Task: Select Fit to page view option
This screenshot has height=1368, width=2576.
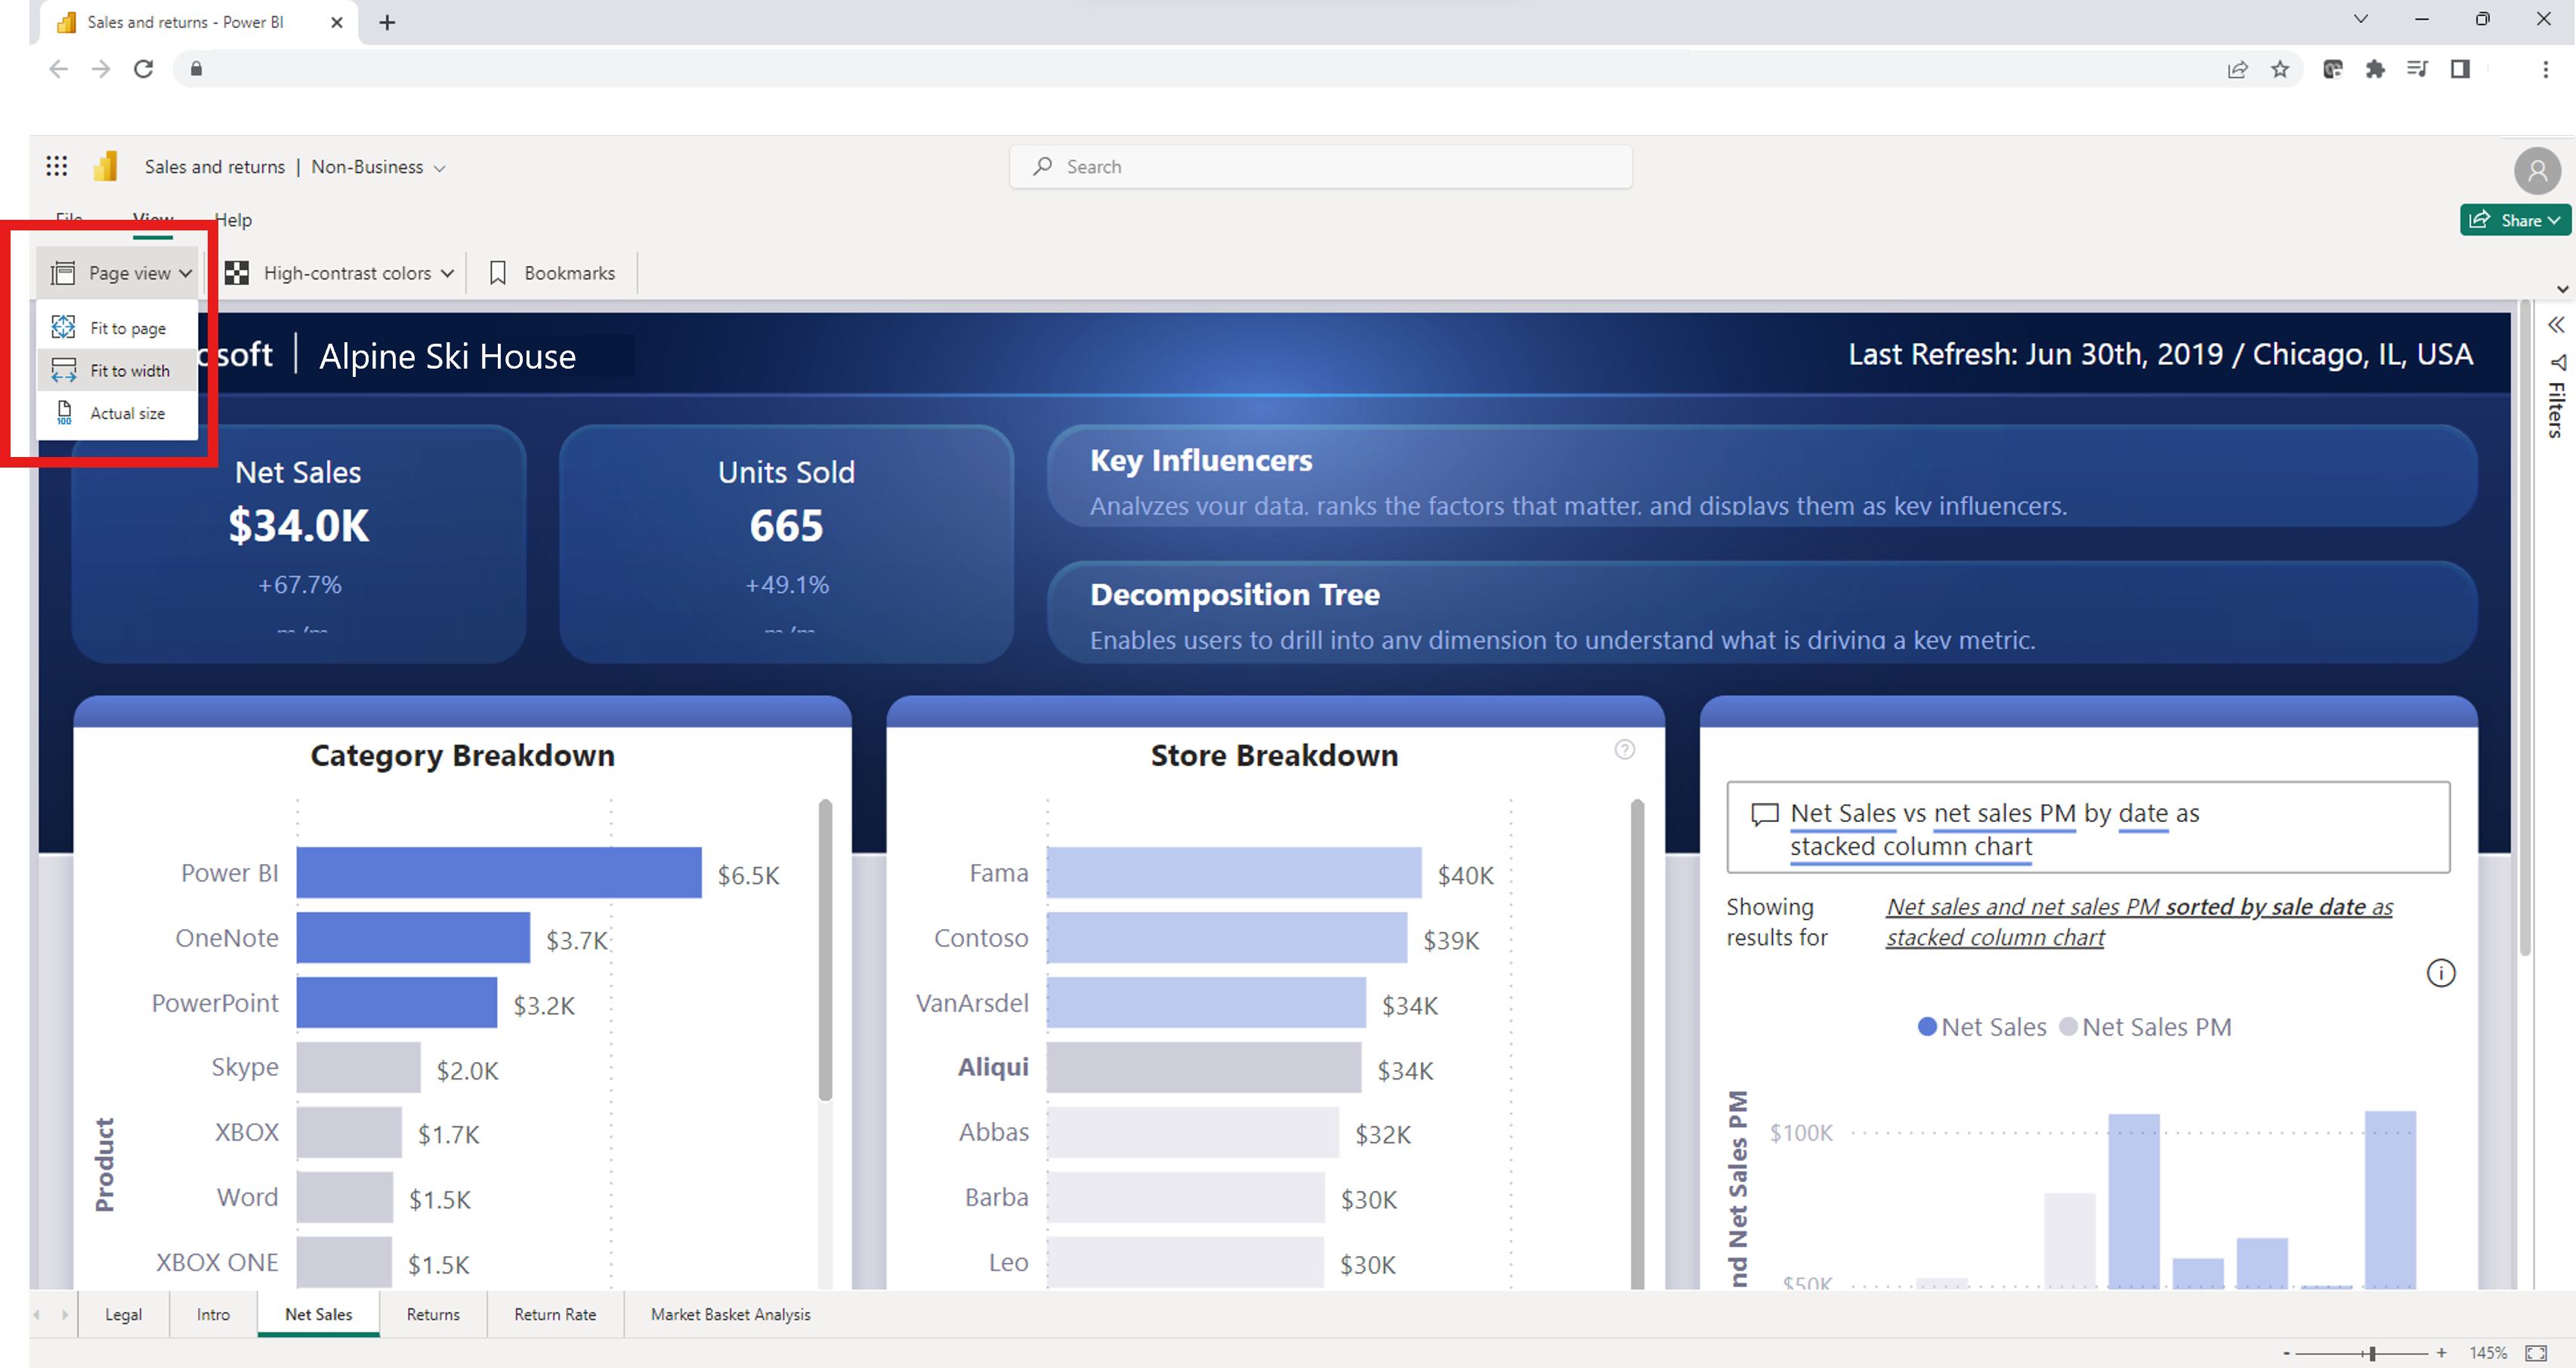Action: click(128, 327)
